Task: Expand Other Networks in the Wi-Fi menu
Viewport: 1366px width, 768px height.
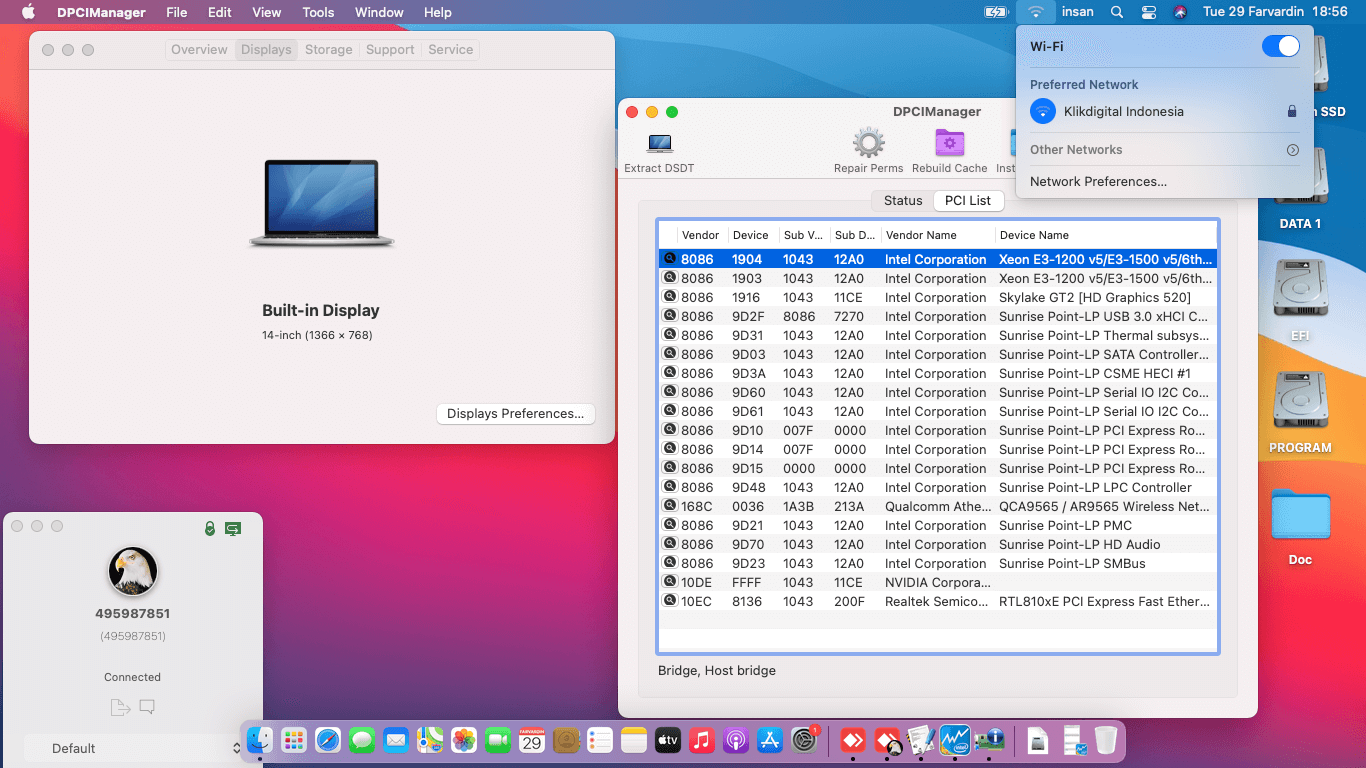Action: 1292,149
